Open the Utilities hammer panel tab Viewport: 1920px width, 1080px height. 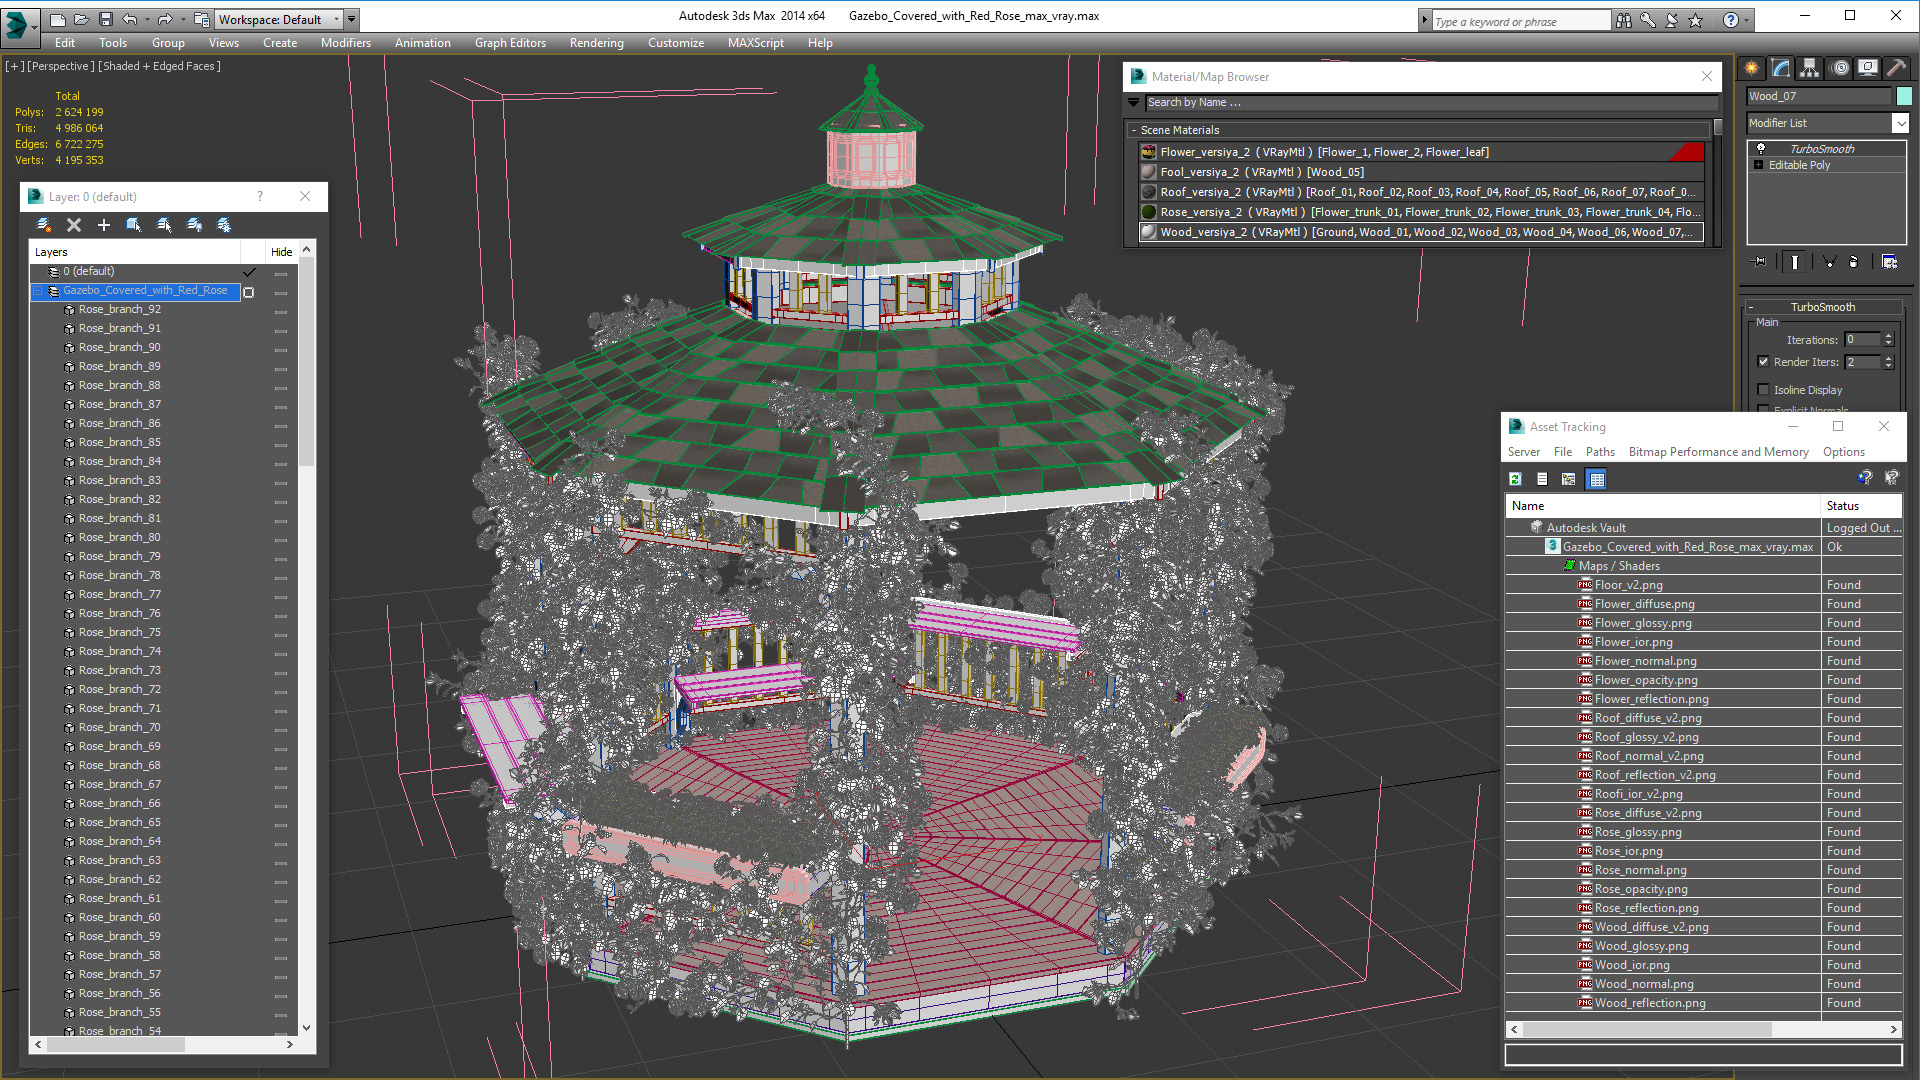[1896, 68]
